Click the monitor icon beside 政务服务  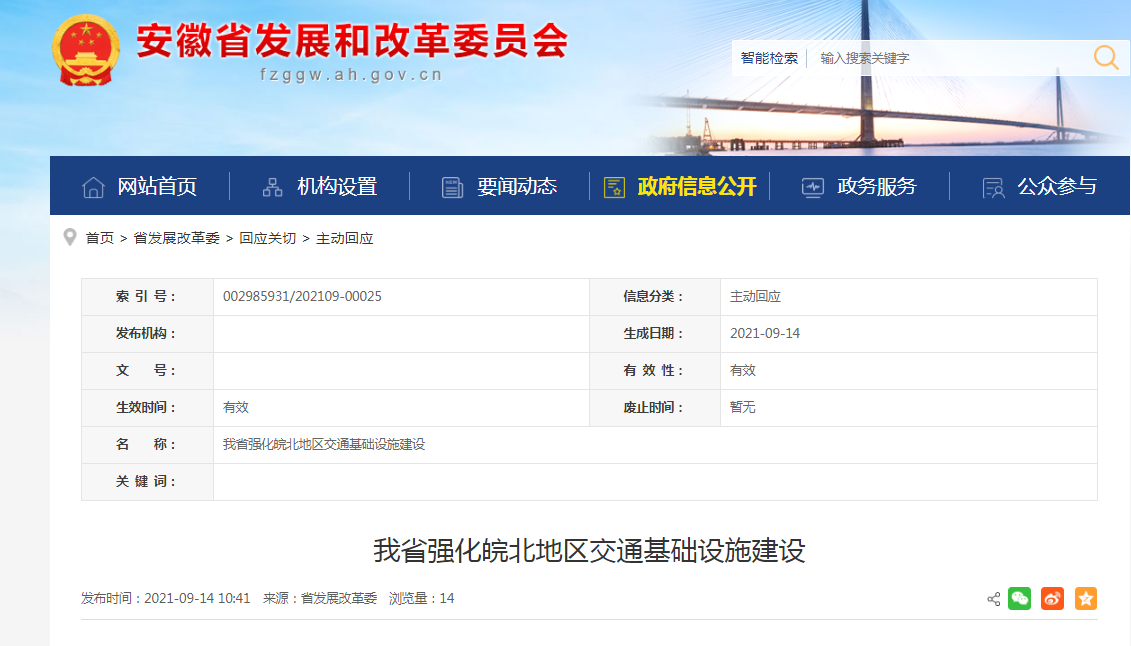pyautogui.click(x=813, y=187)
